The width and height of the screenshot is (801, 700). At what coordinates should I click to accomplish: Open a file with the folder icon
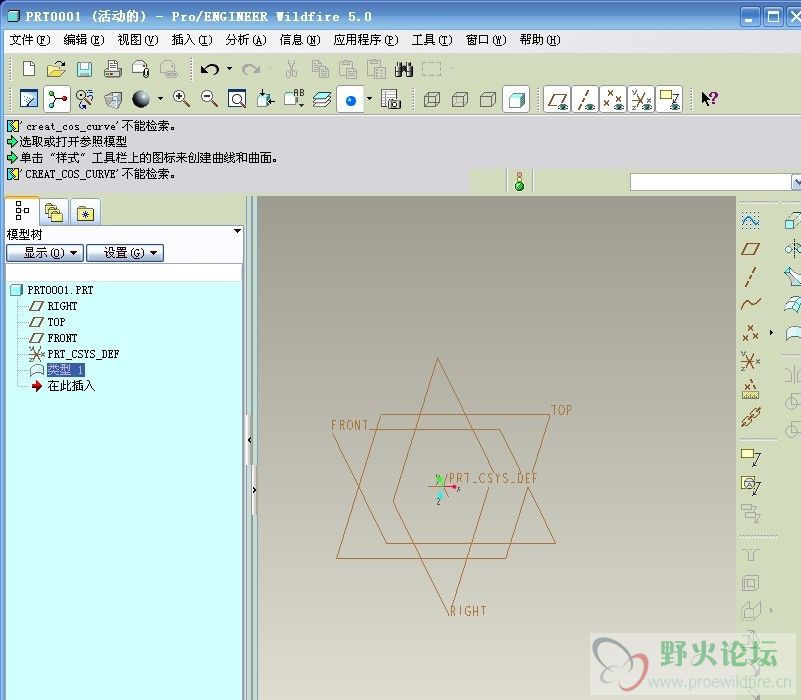pos(56,68)
